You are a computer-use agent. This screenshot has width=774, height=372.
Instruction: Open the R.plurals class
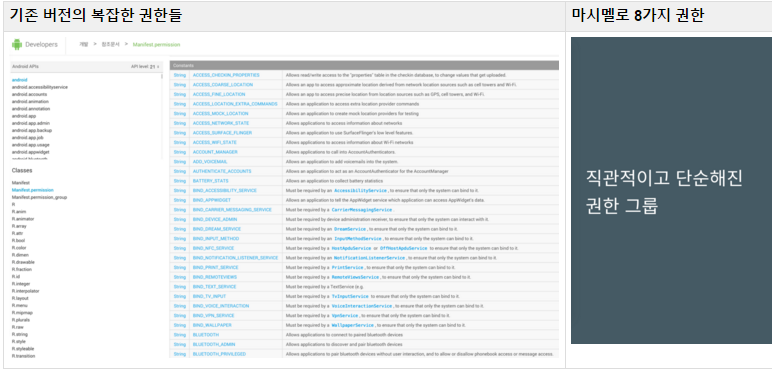tap(21, 320)
